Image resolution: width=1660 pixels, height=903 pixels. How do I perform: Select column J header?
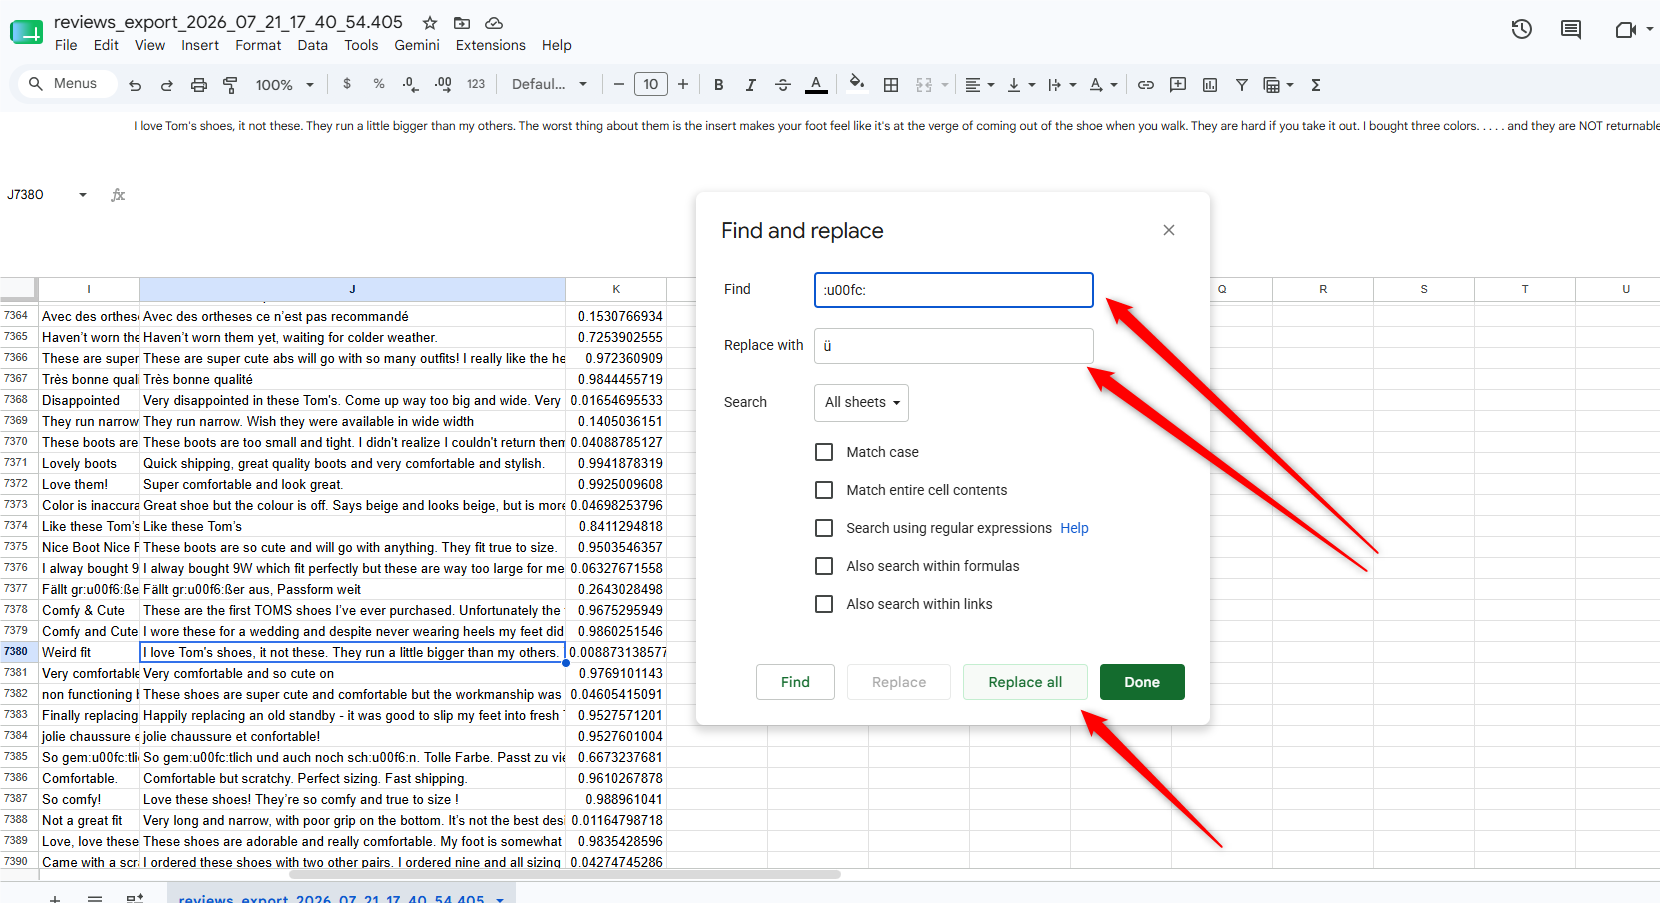352,289
